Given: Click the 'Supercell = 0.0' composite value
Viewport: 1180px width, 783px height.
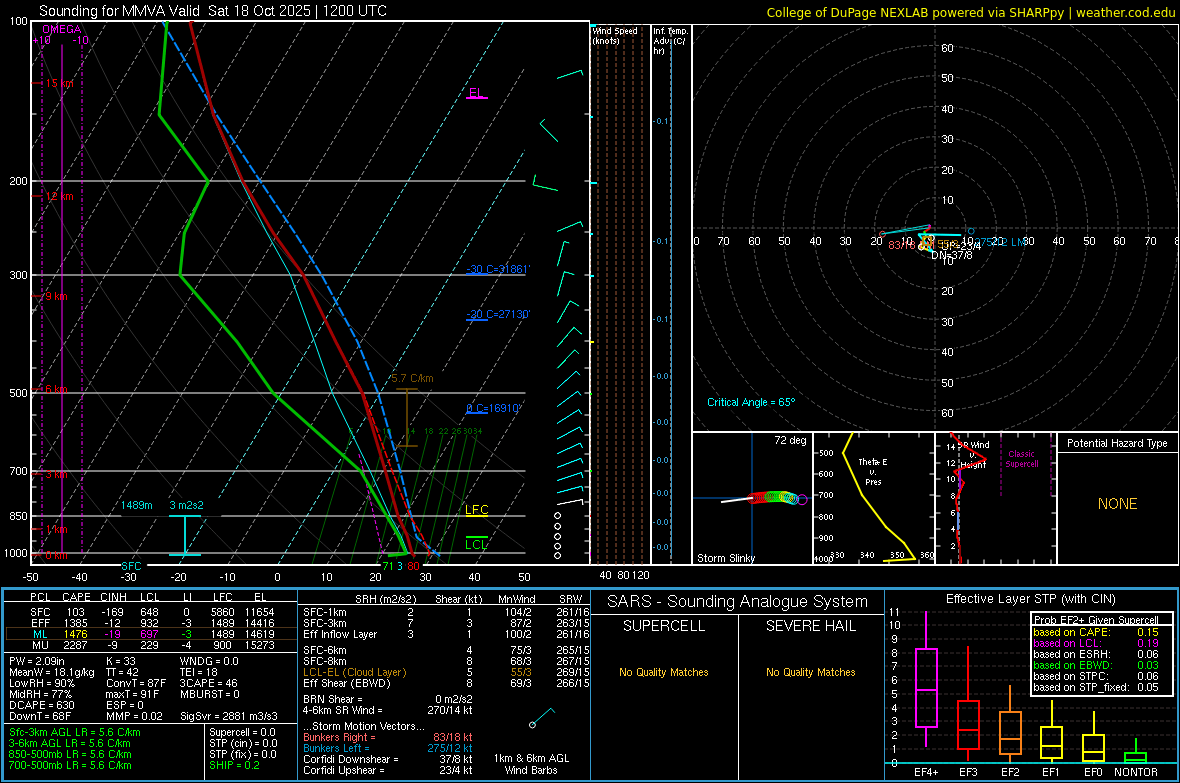Looking at the screenshot, I should tap(242, 733).
